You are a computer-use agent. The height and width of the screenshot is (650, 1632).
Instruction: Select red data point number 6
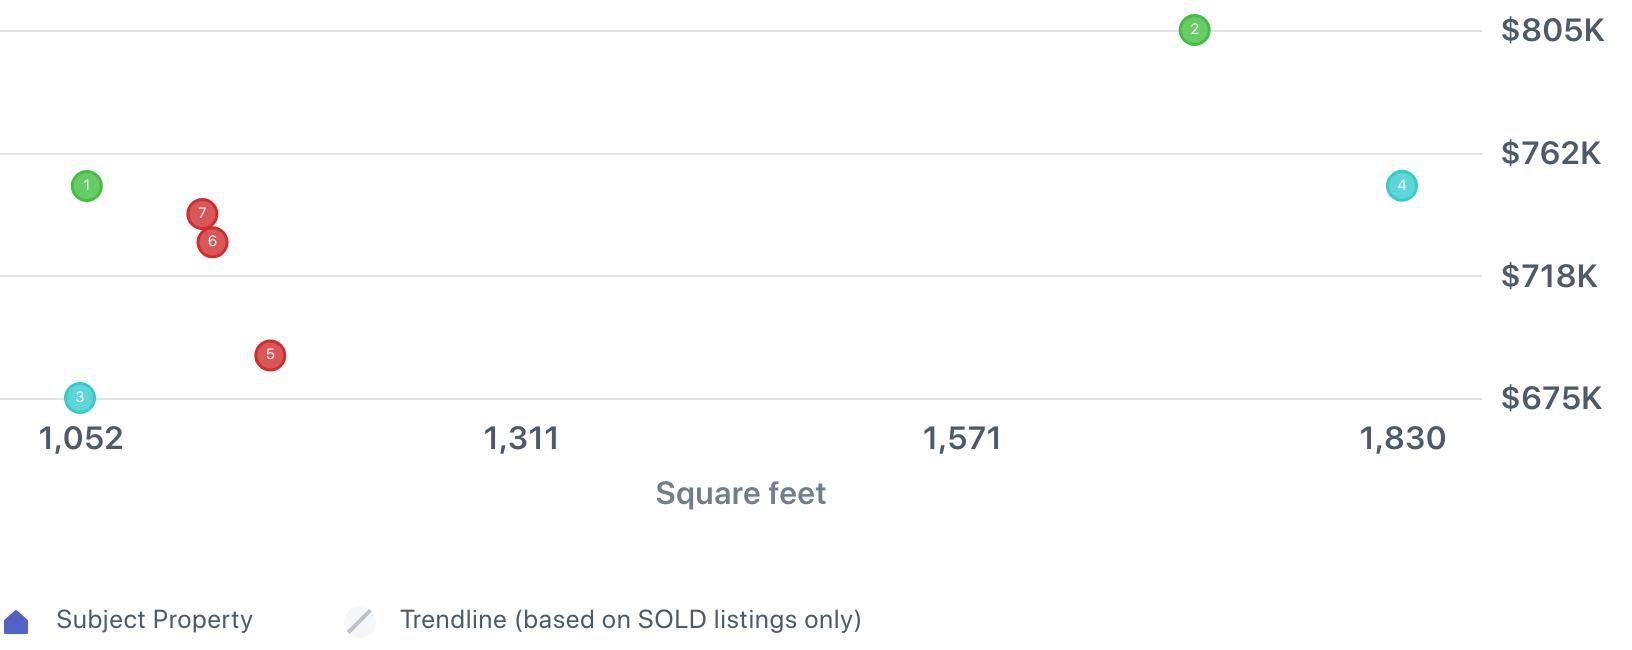(212, 242)
